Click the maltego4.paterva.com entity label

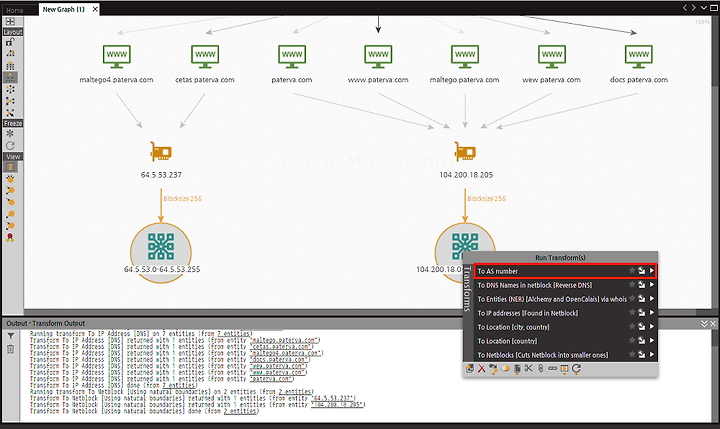point(116,80)
